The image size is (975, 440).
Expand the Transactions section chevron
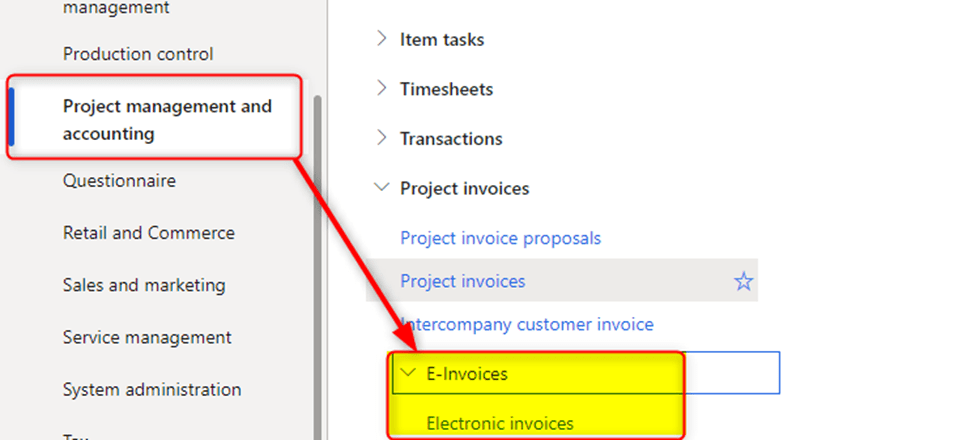pos(381,138)
